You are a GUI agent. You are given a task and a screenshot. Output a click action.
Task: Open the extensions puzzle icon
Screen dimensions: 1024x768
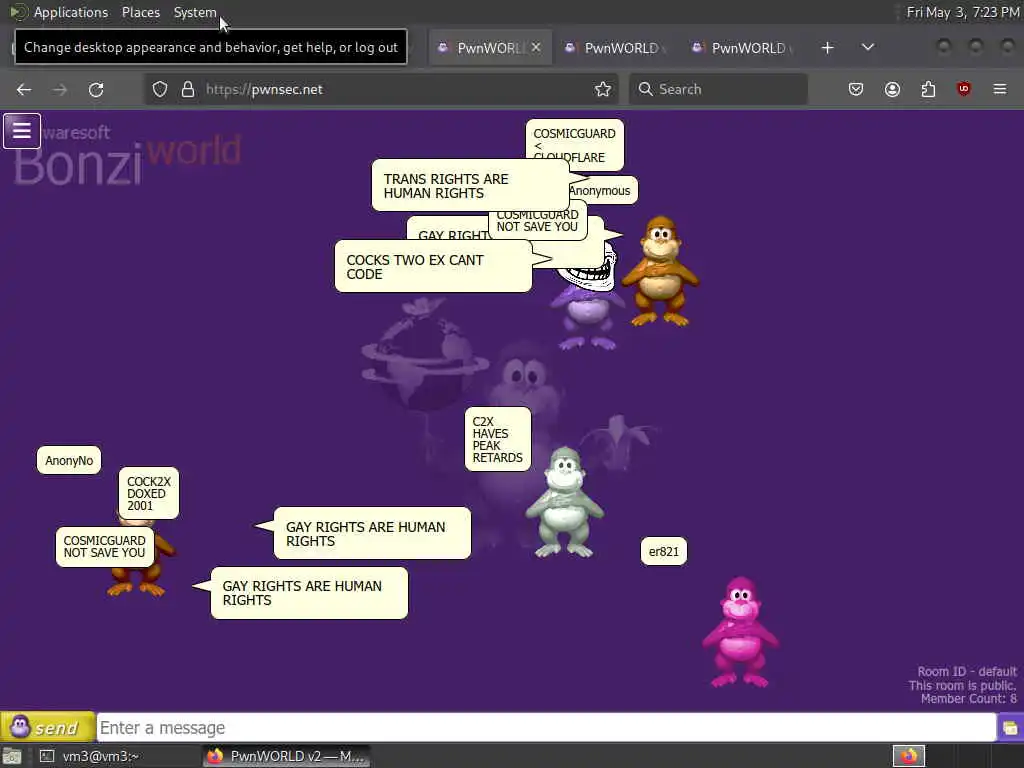click(928, 89)
